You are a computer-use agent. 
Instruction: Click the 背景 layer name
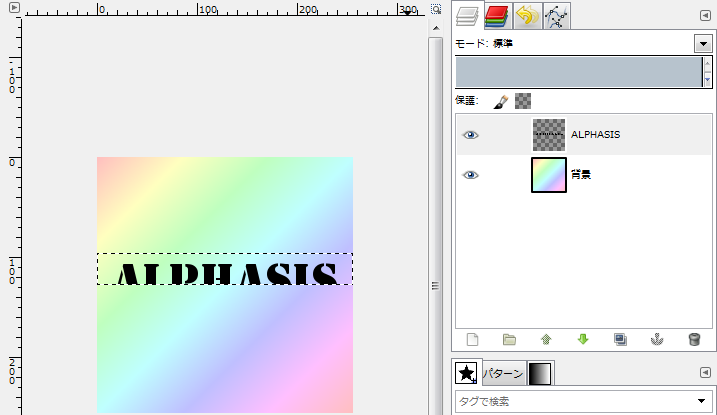[x=581, y=175]
